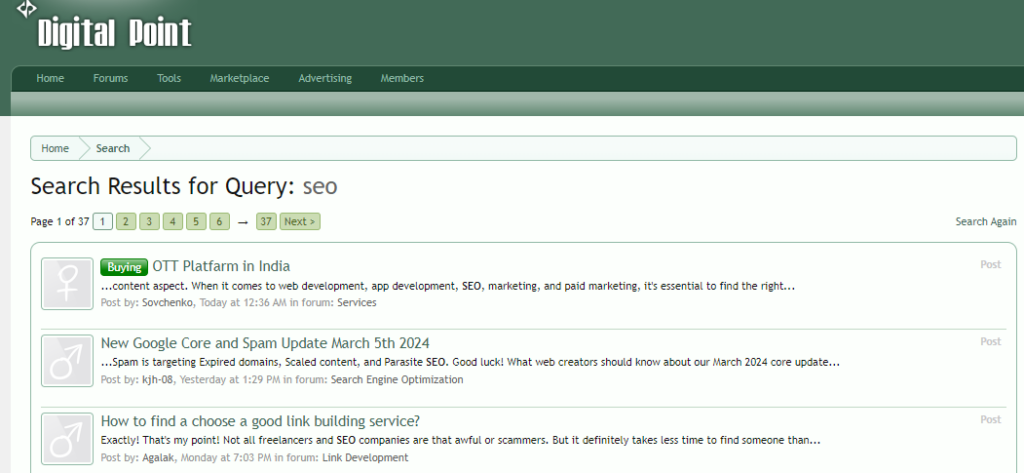1024x473 pixels.
Task: Open the Forums menu item
Action: tap(110, 78)
